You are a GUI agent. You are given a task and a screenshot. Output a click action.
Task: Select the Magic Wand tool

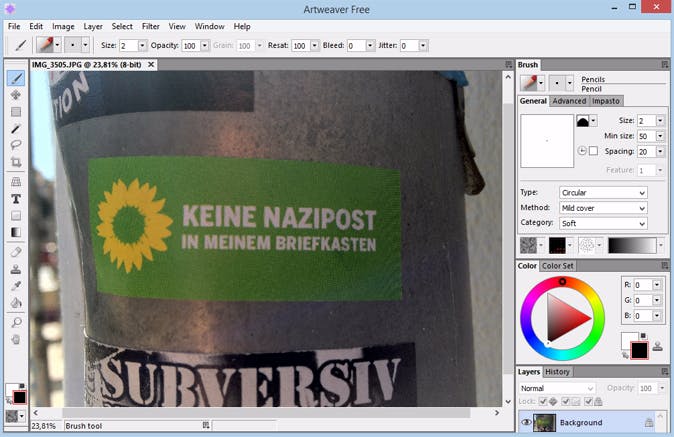16,128
